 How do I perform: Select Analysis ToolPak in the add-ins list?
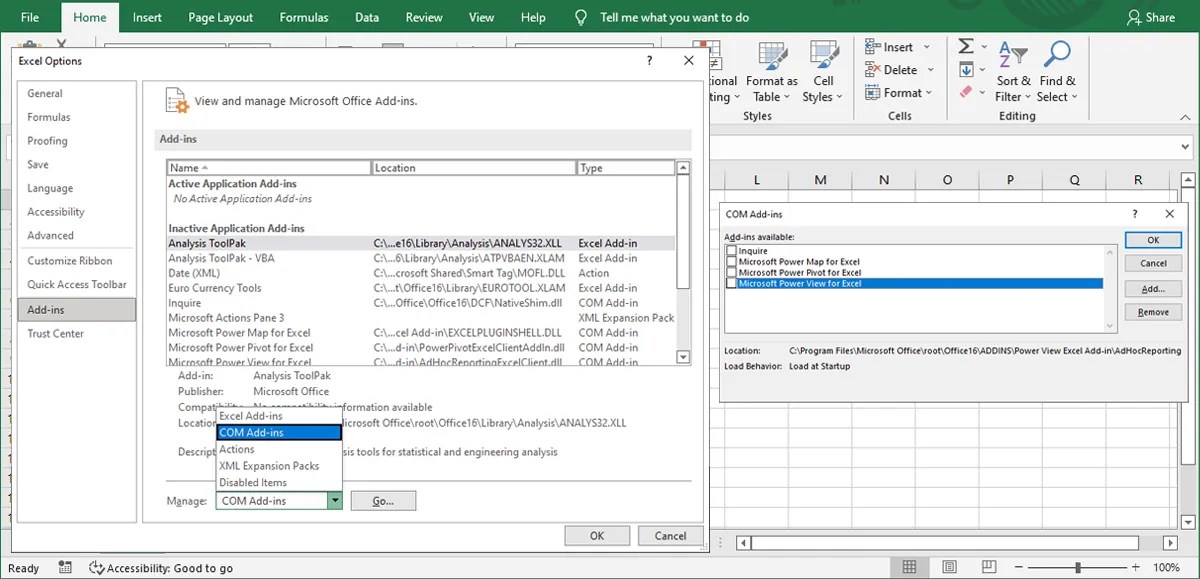coord(210,242)
